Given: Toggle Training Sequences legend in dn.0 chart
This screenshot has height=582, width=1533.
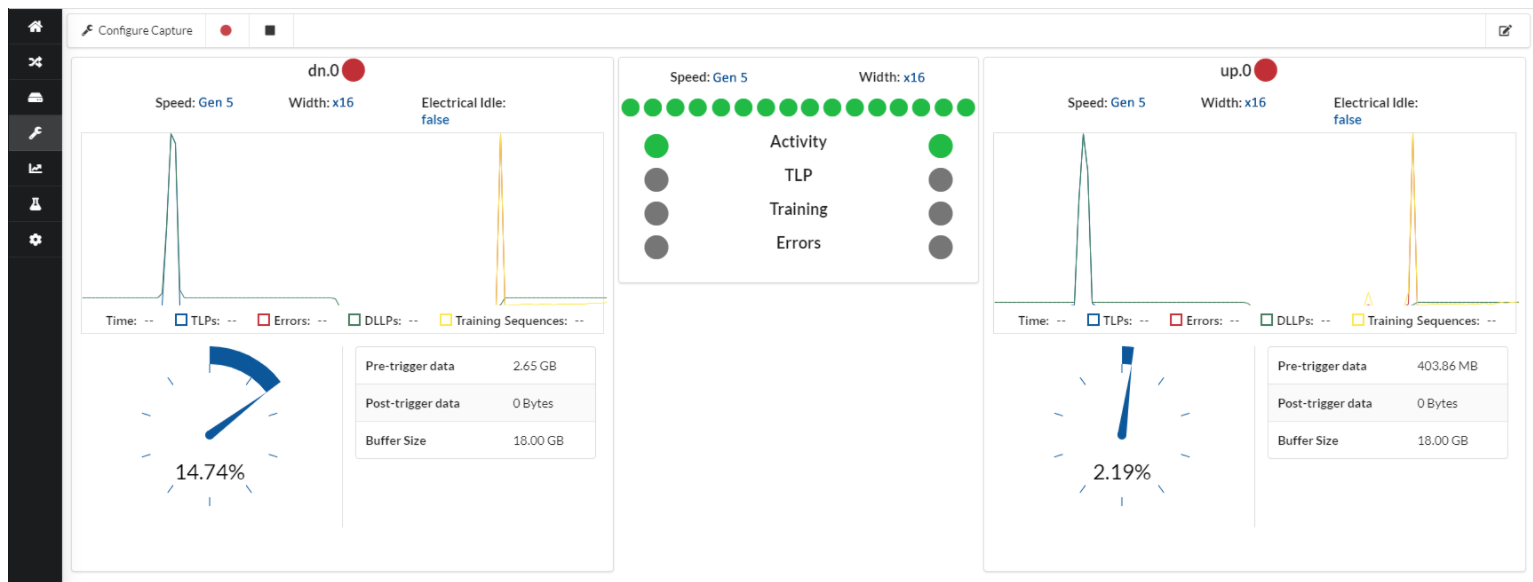Looking at the screenshot, I should coord(445,321).
